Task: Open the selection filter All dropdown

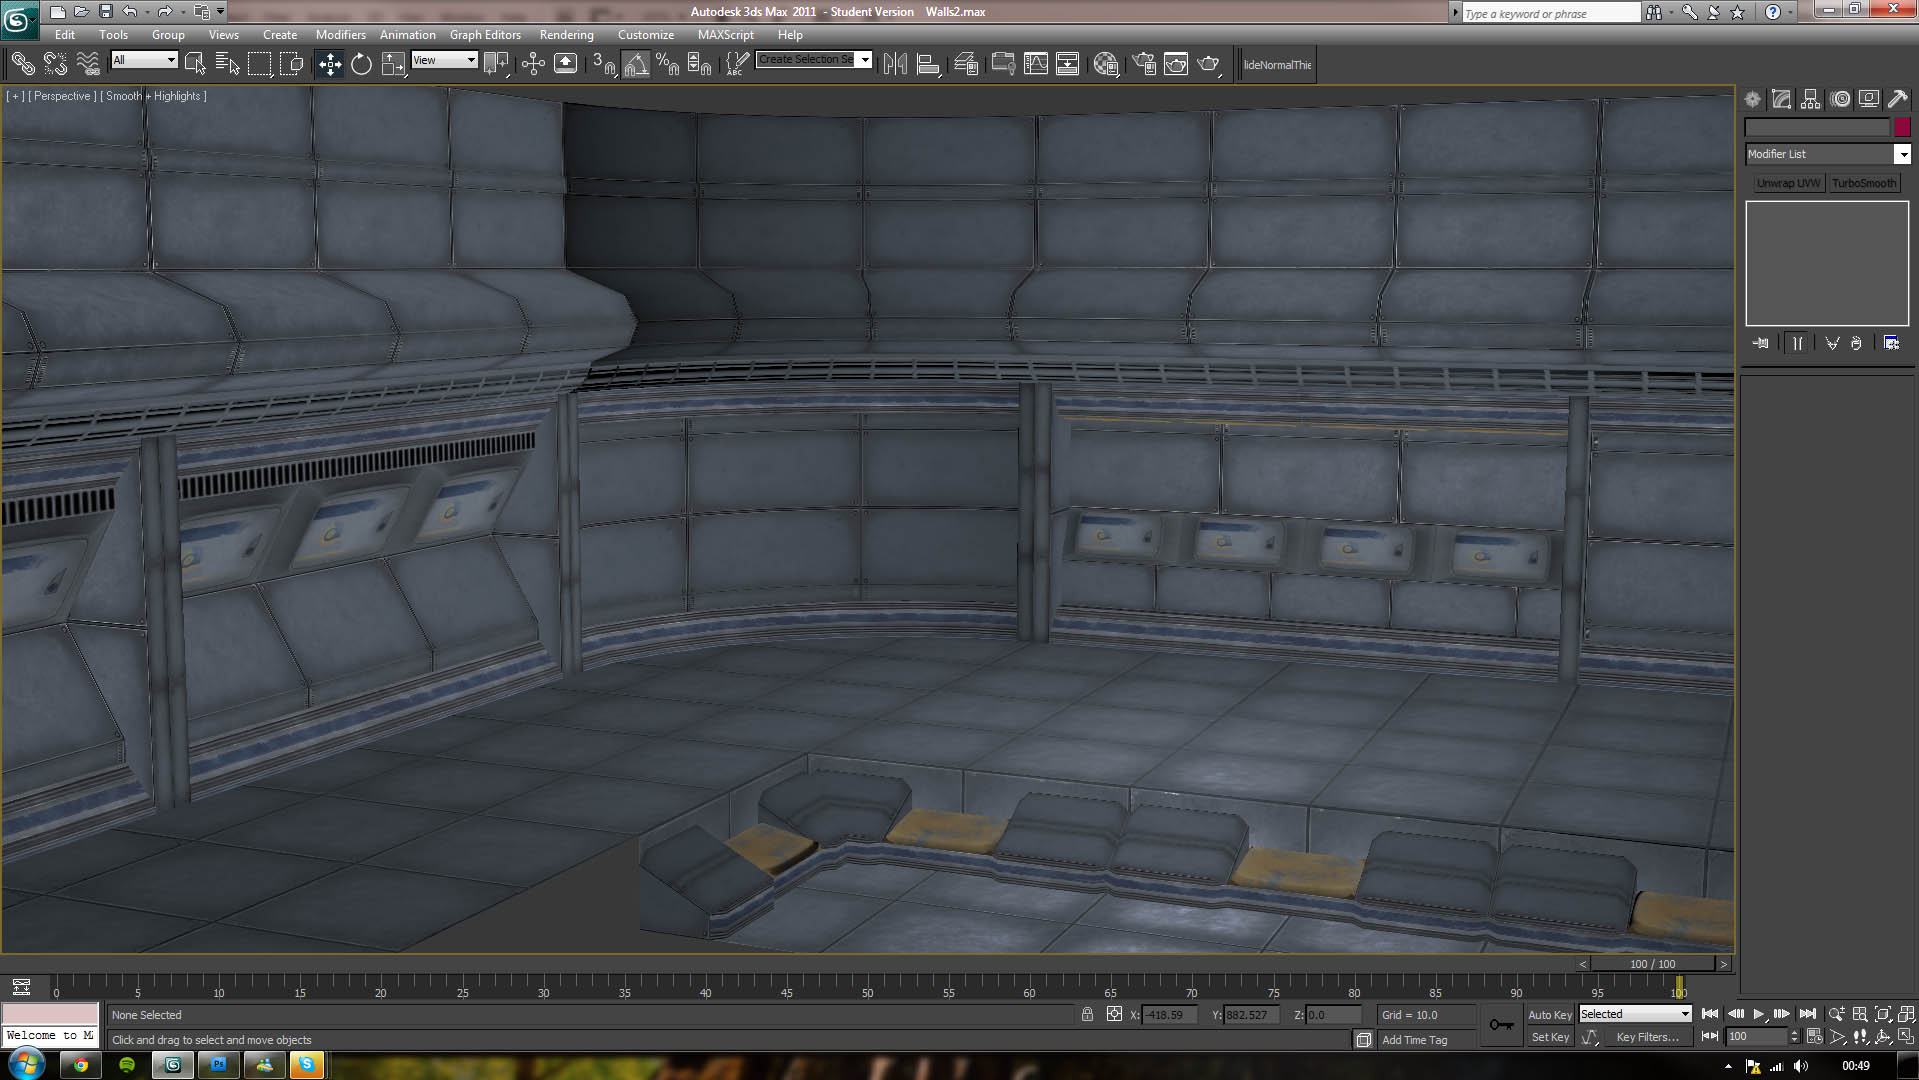Action: (144, 60)
